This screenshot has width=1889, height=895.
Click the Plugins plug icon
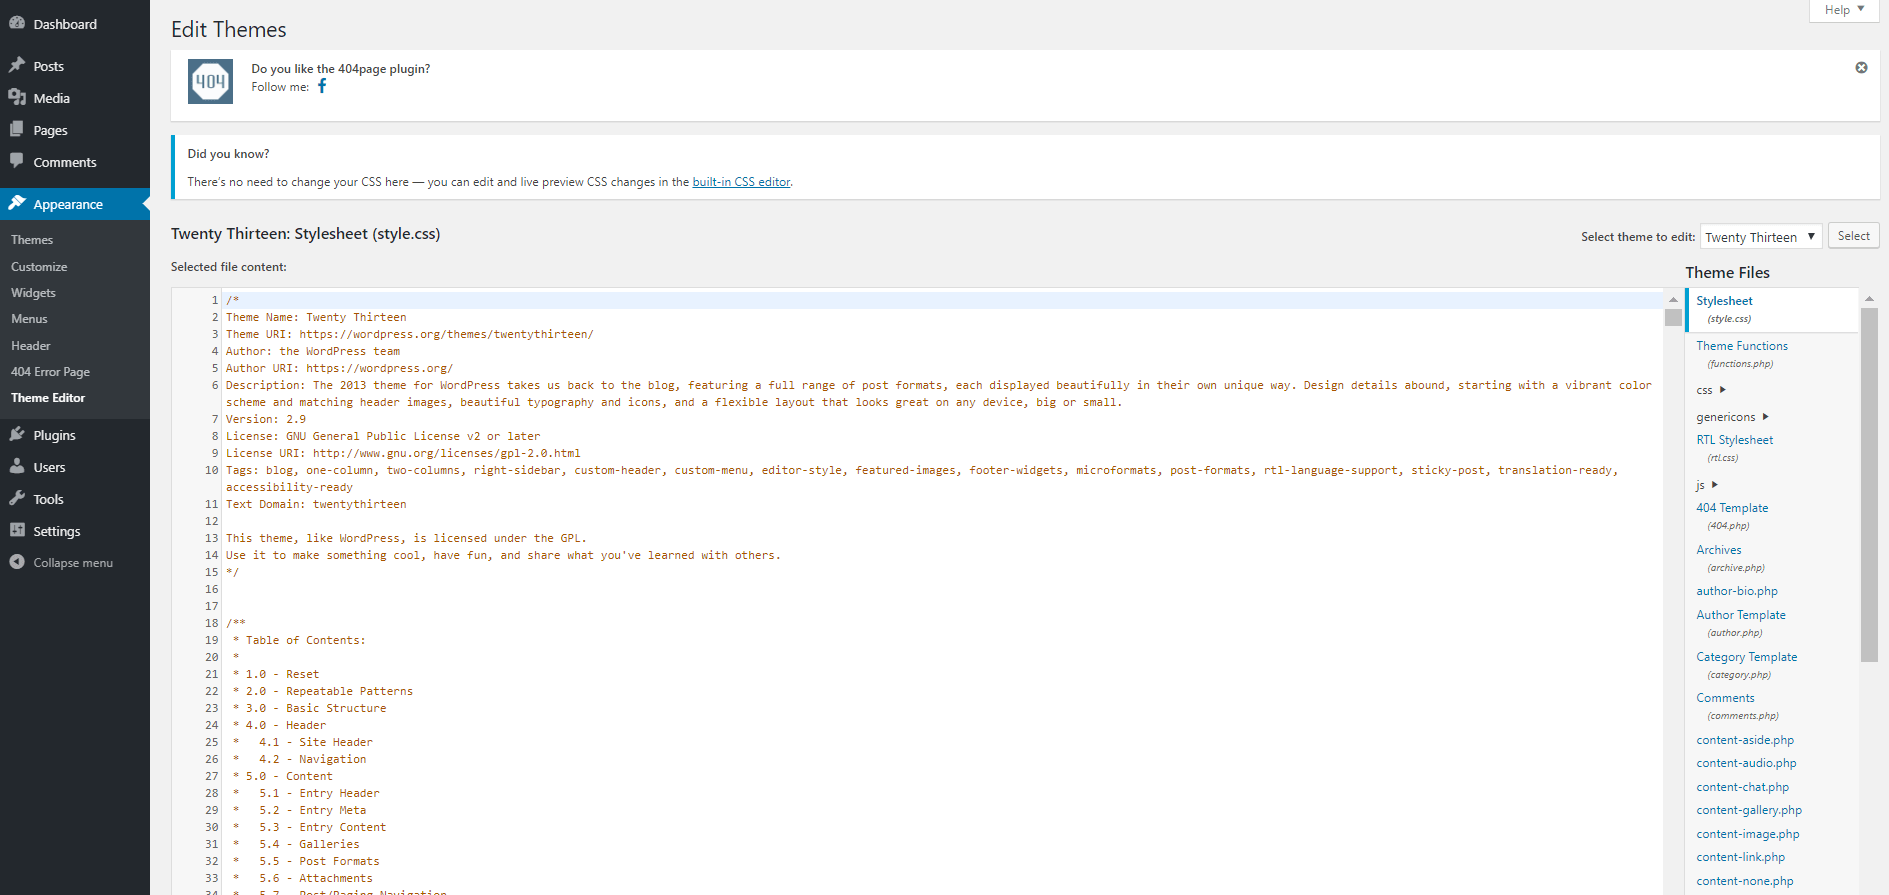[17, 434]
